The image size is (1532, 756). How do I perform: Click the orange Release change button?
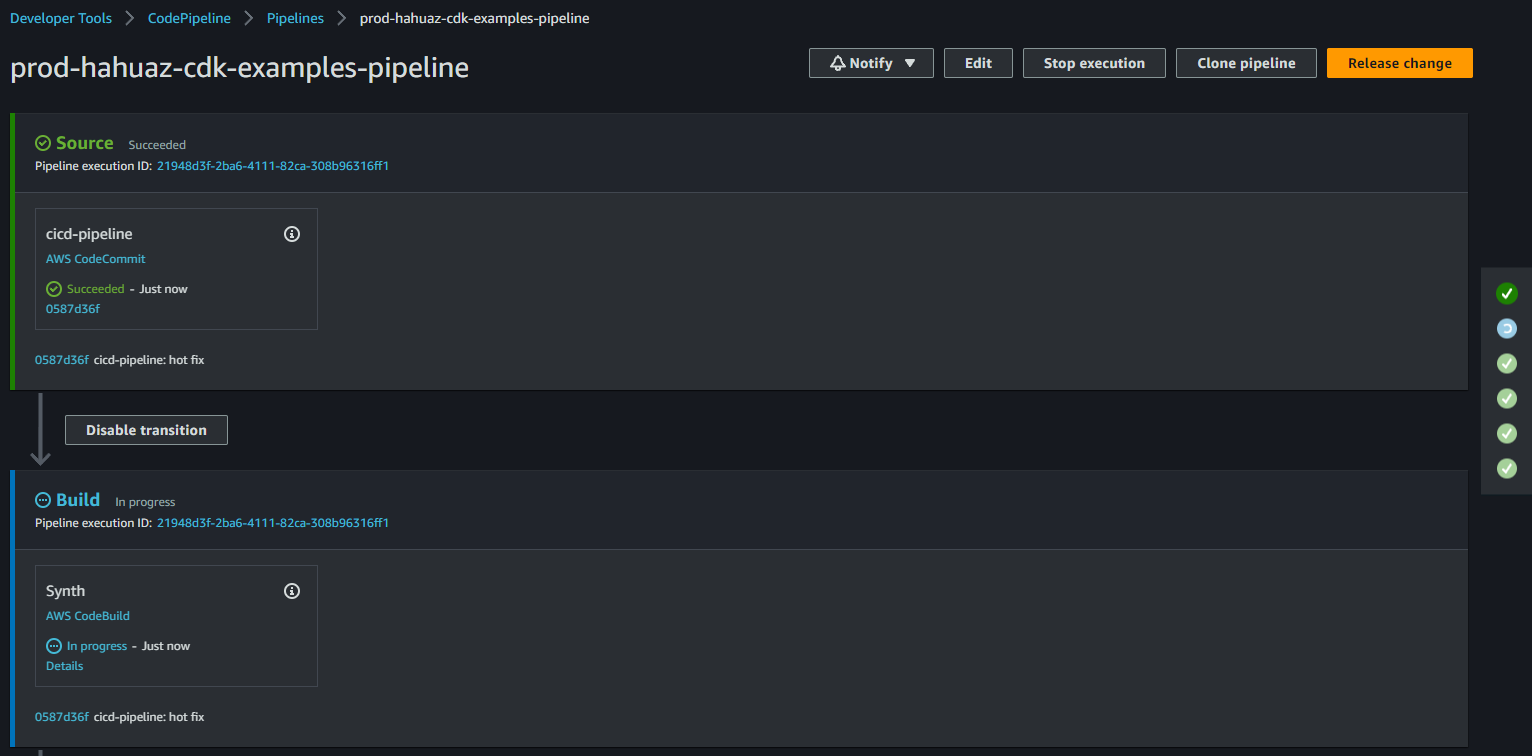1400,63
